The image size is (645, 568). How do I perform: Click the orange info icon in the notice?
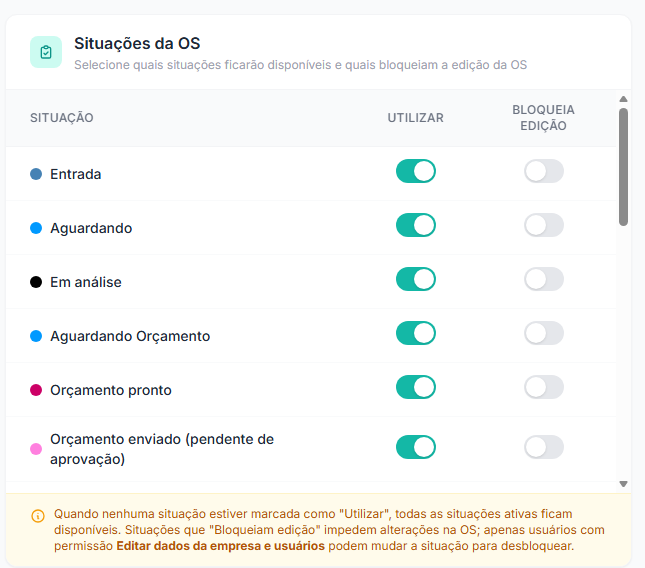pos(38,516)
